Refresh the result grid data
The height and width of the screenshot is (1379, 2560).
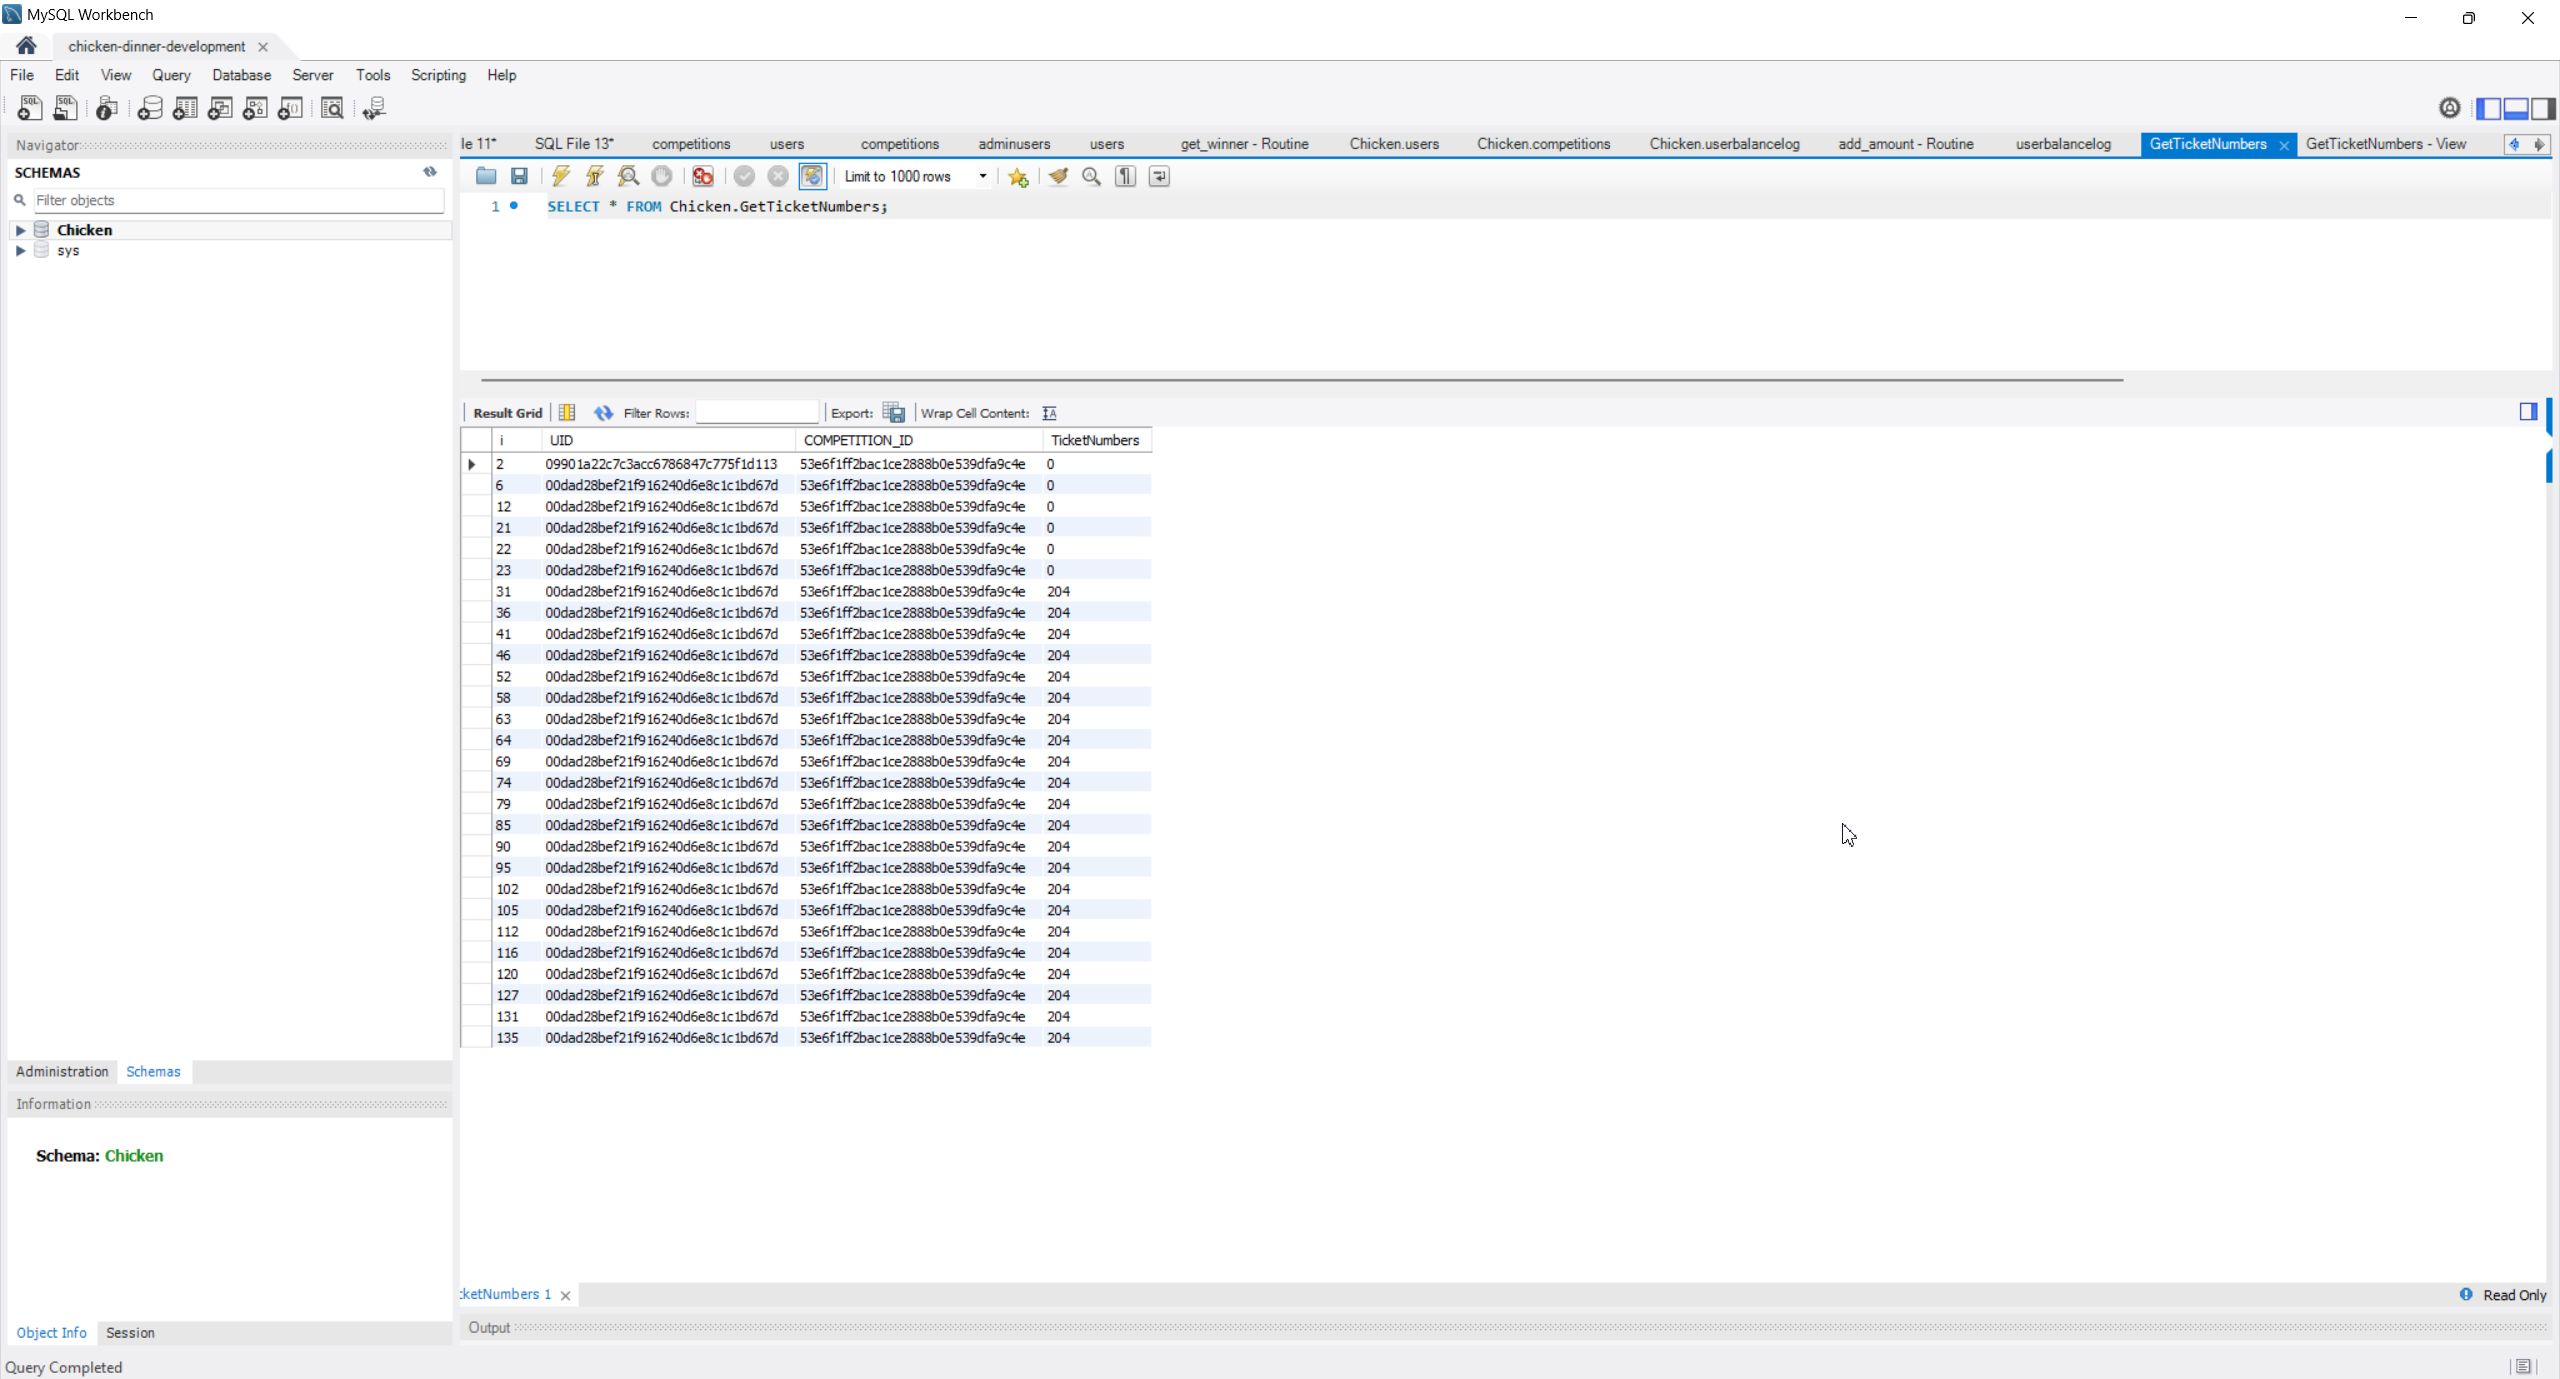(x=603, y=413)
